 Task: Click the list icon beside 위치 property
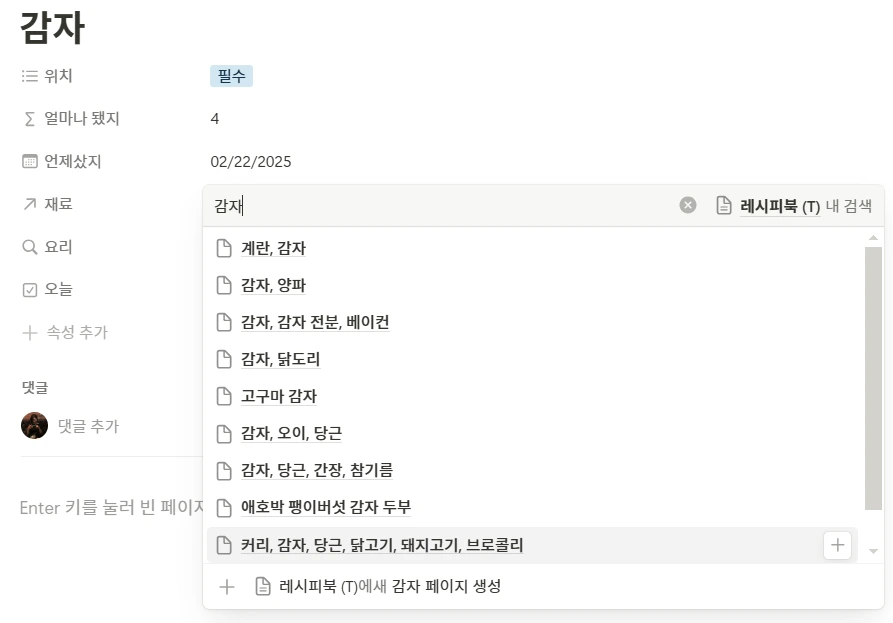coord(30,75)
